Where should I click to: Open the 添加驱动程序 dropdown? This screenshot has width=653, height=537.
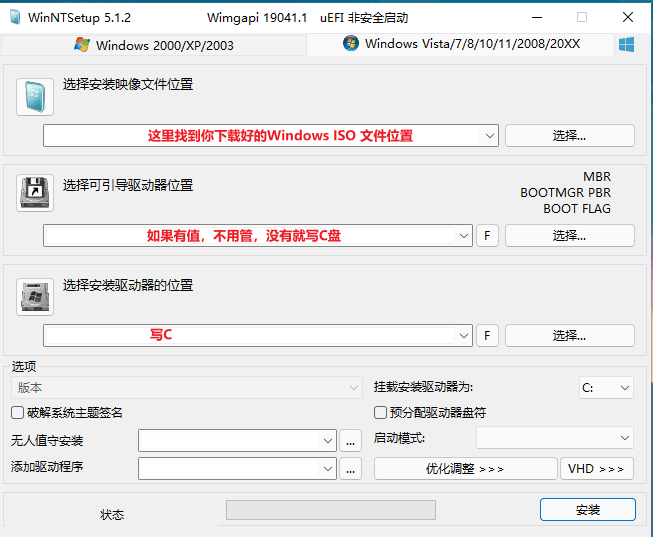pos(237,469)
